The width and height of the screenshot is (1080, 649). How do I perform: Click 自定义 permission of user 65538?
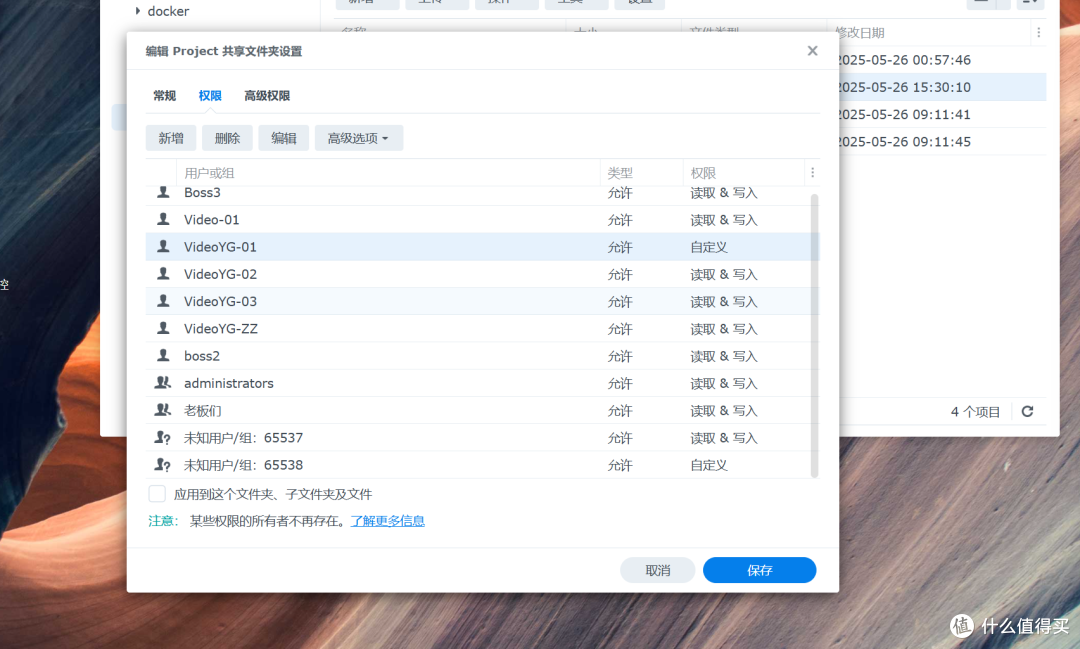(709, 465)
